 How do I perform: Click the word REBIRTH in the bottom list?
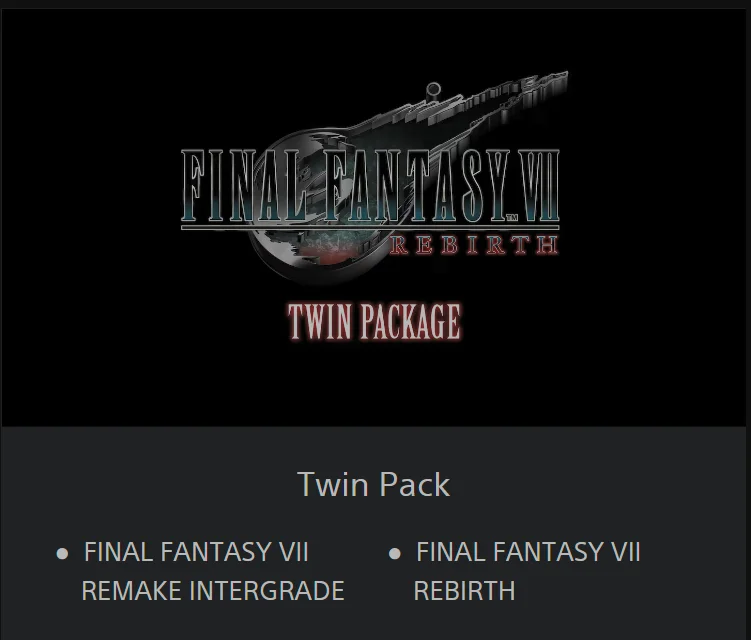[464, 591]
